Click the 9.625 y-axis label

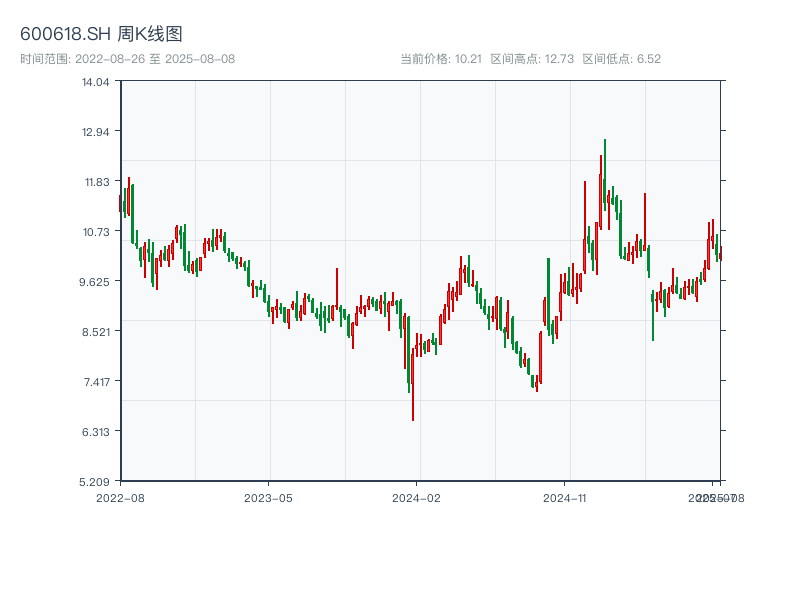pos(95,282)
